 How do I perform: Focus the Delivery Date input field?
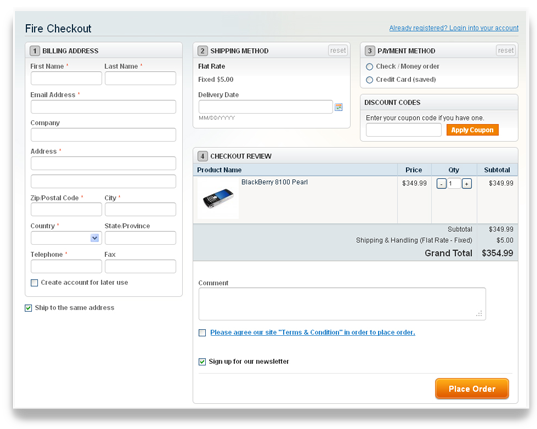265,107
